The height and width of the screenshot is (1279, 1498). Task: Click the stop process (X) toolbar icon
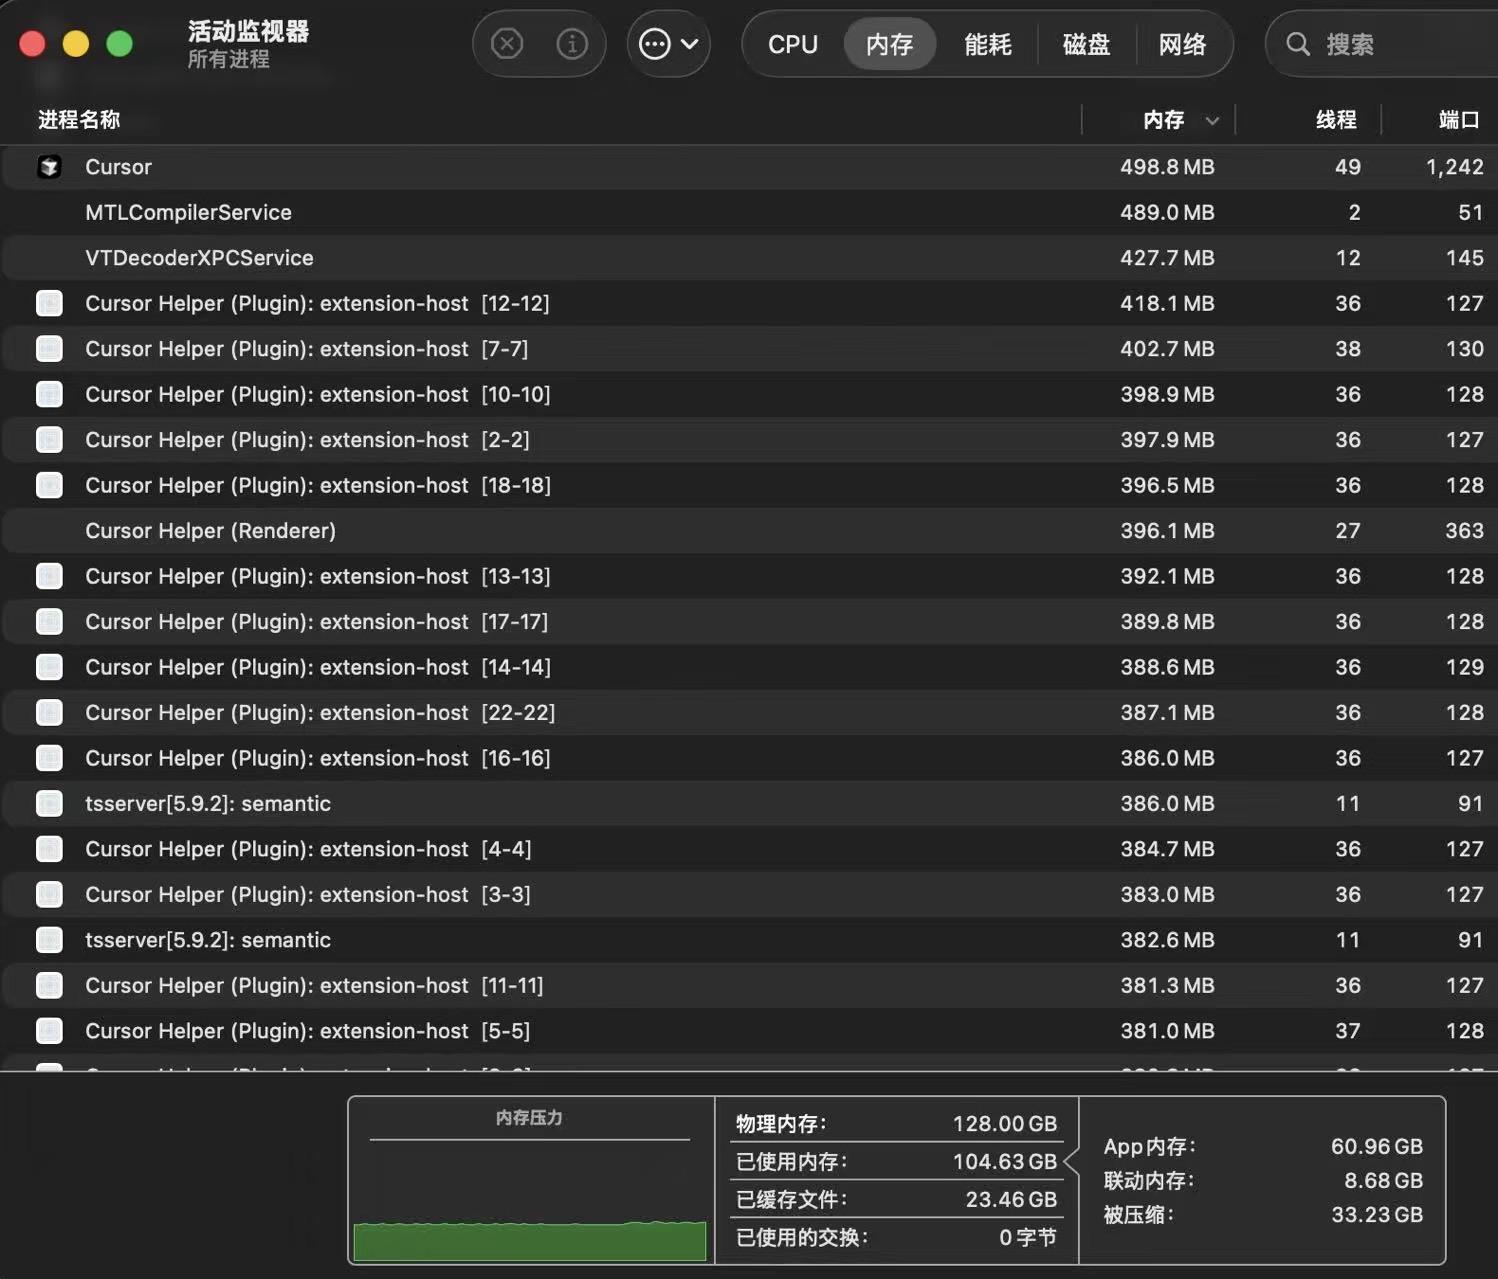click(x=507, y=44)
